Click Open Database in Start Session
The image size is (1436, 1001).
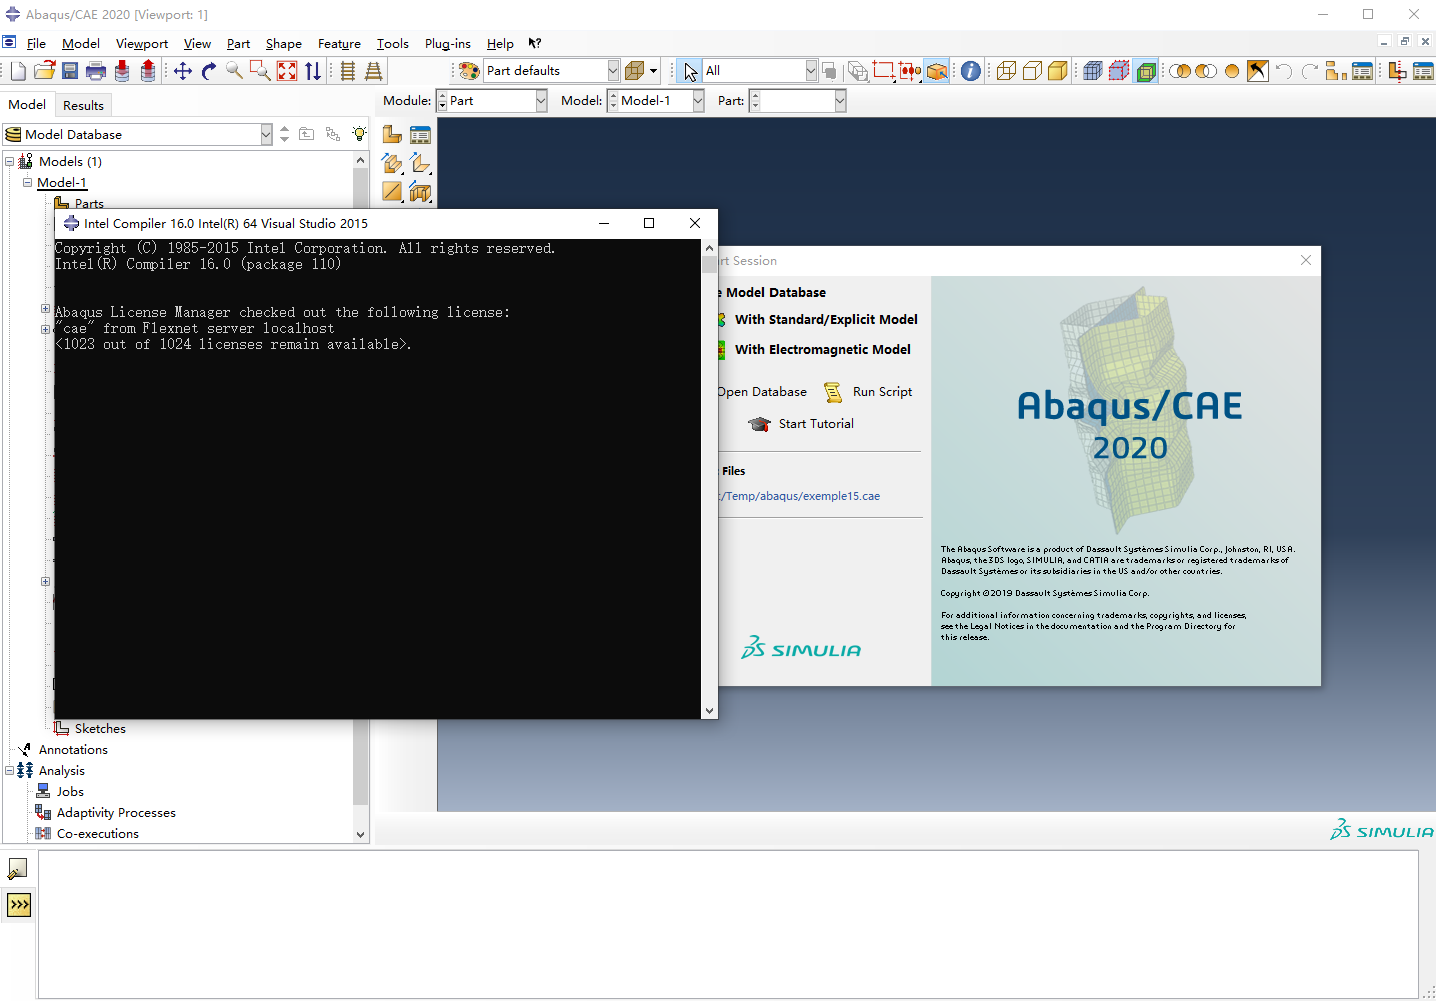pos(762,392)
